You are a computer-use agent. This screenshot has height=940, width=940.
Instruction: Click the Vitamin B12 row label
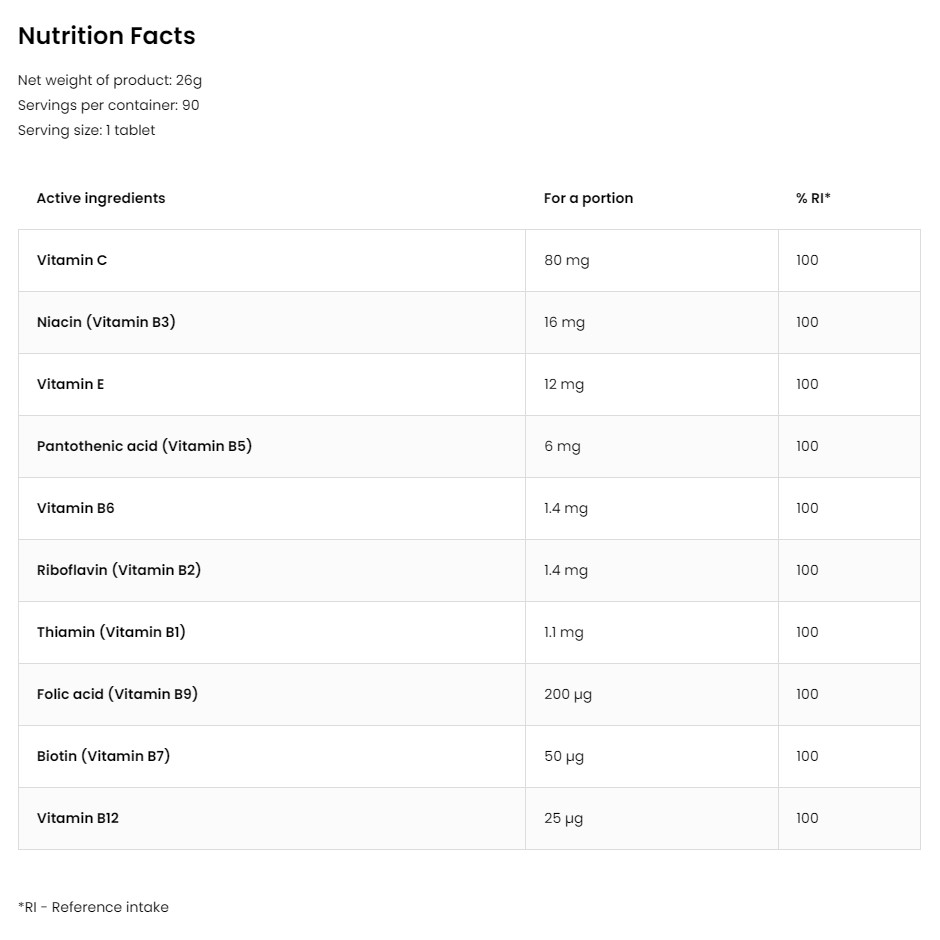click(78, 818)
